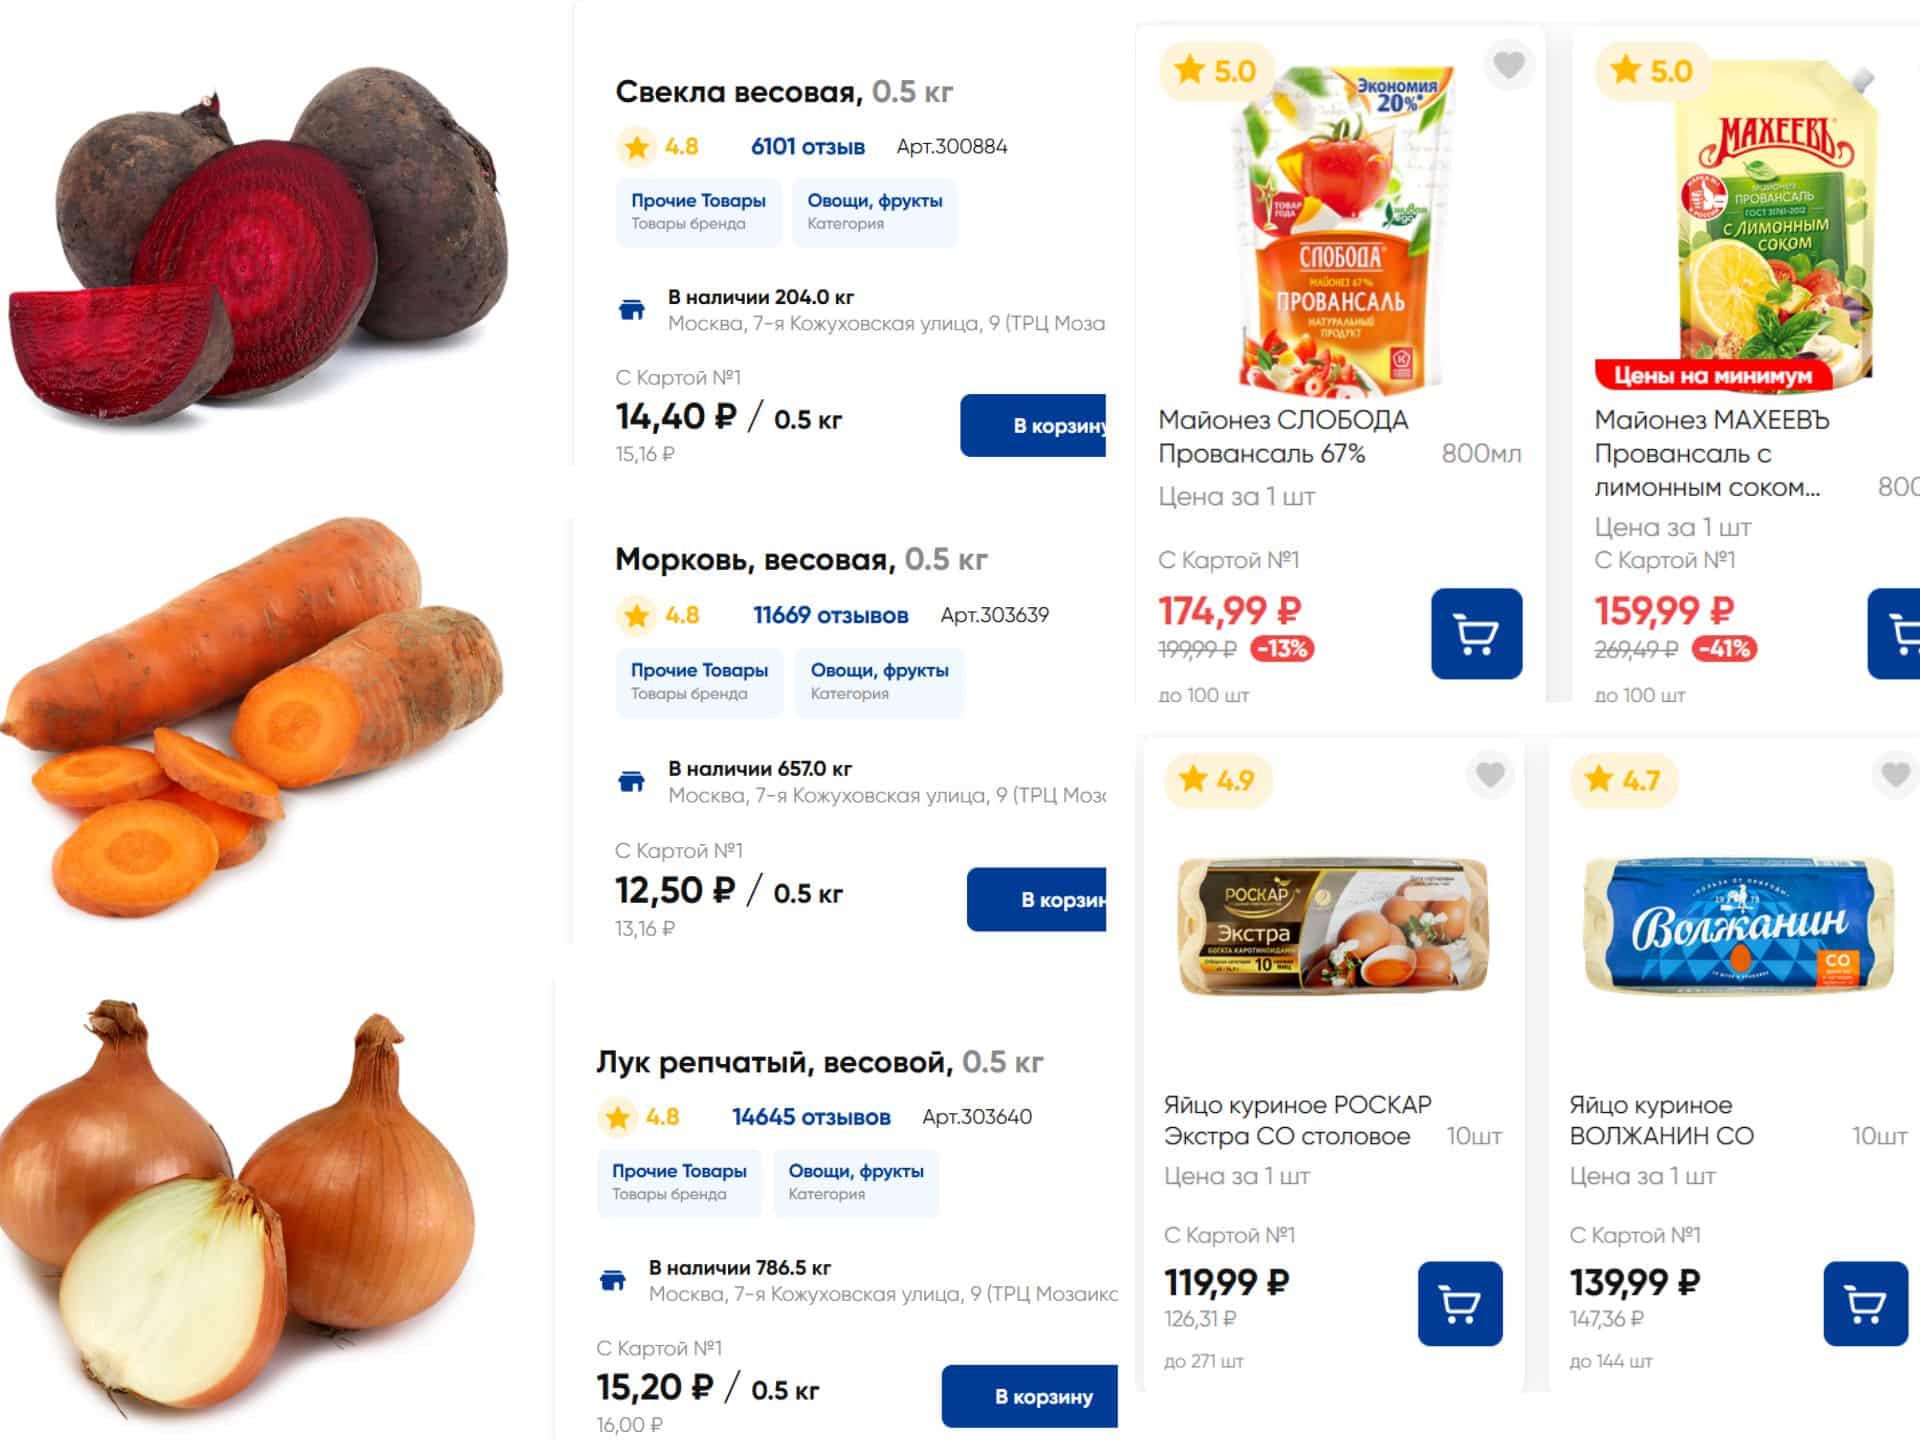The width and height of the screenshot is (1920, 1440).
Task: Favorite the РОСКАР eggs with heart
Action: [1490, 774]
